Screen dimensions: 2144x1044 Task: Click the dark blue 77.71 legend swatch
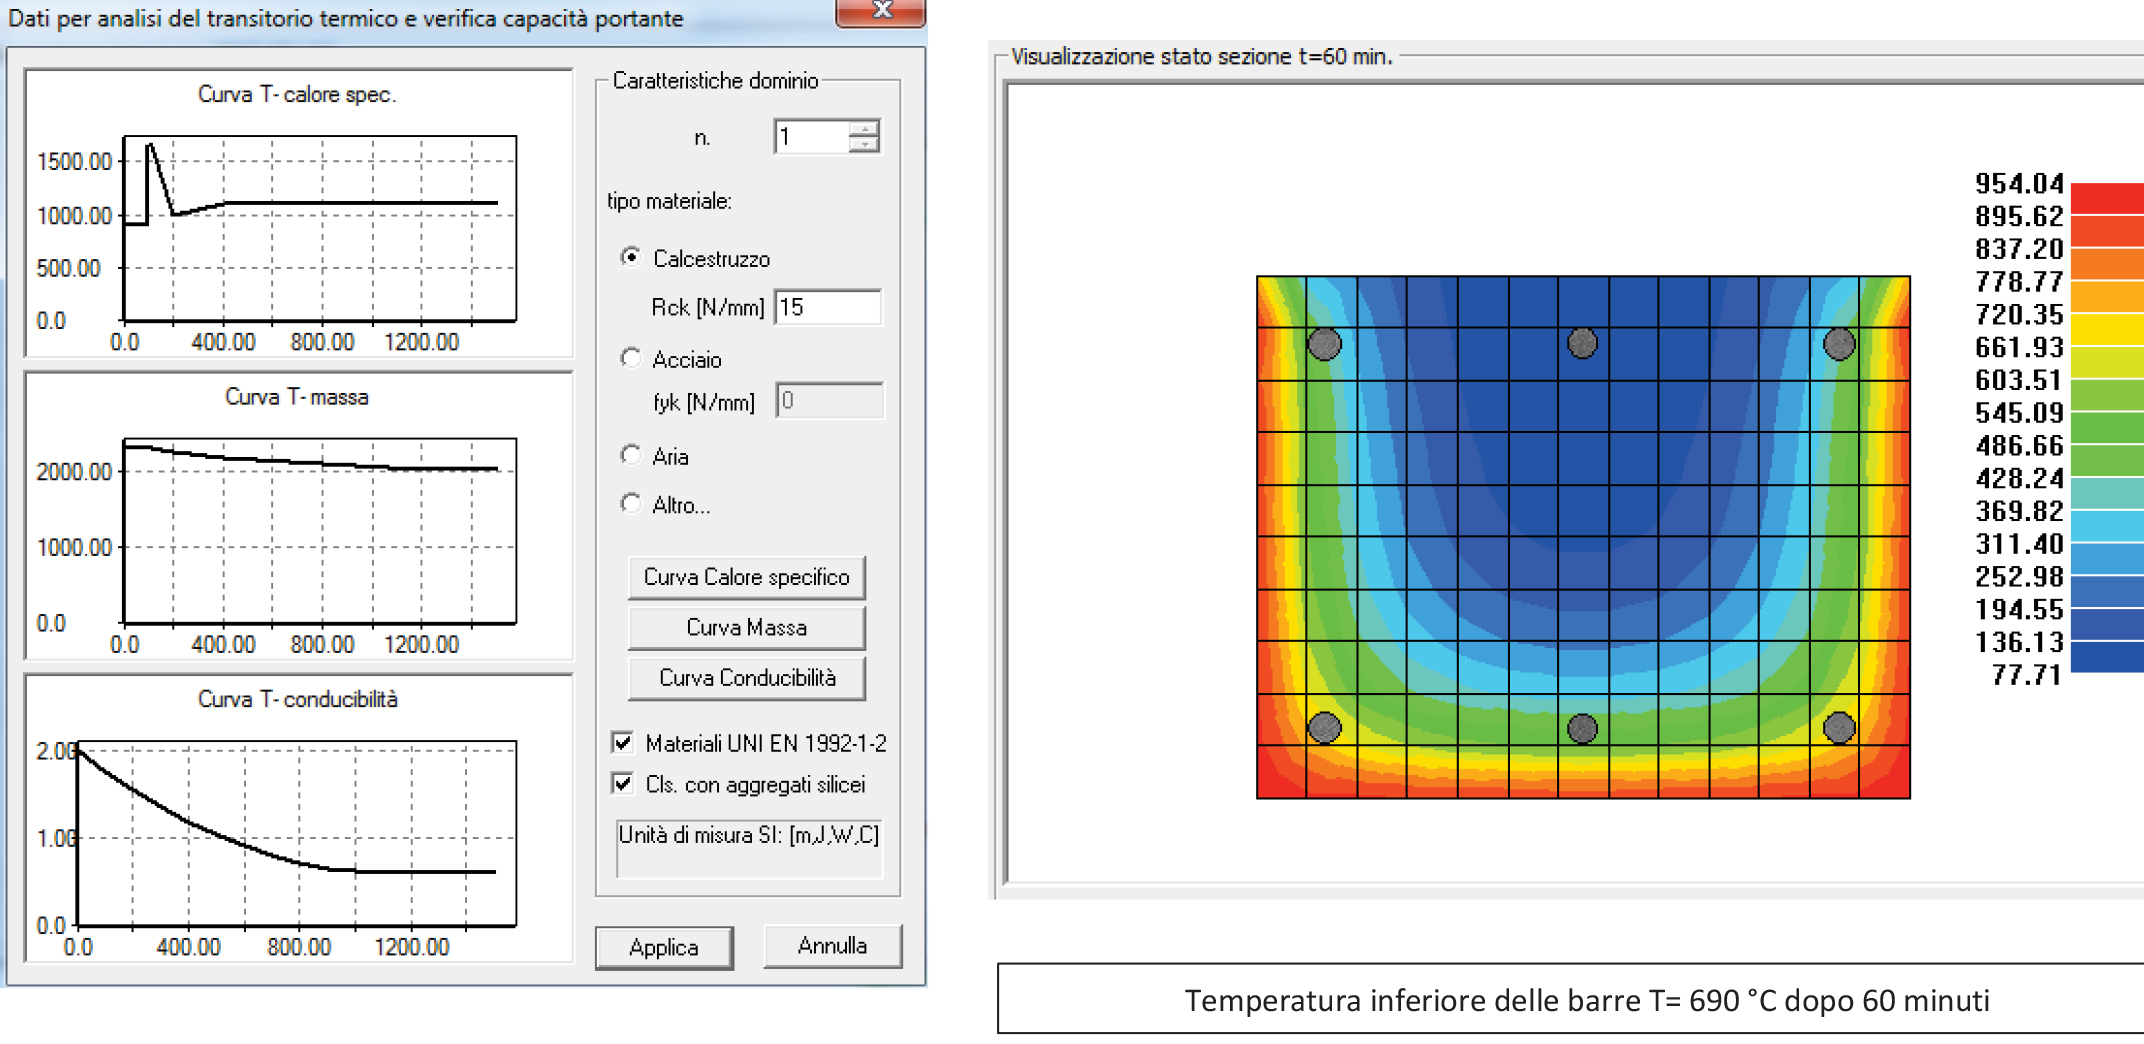click(x=2108, y=656)
